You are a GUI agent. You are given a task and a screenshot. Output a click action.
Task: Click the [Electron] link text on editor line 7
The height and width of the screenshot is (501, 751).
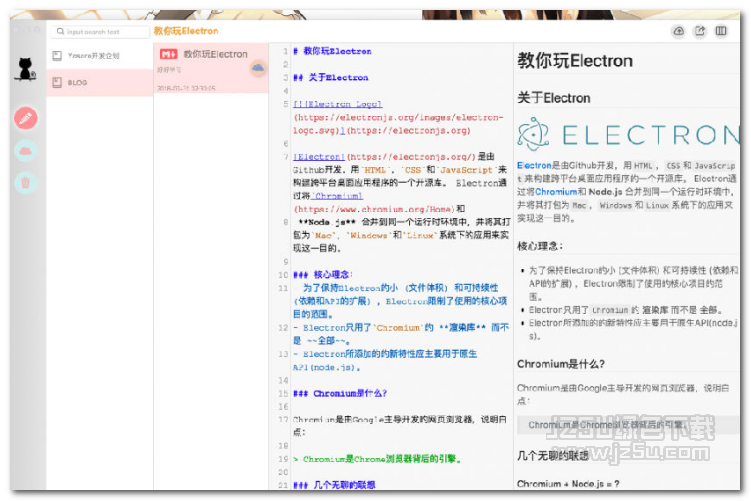tap(319, 157)
